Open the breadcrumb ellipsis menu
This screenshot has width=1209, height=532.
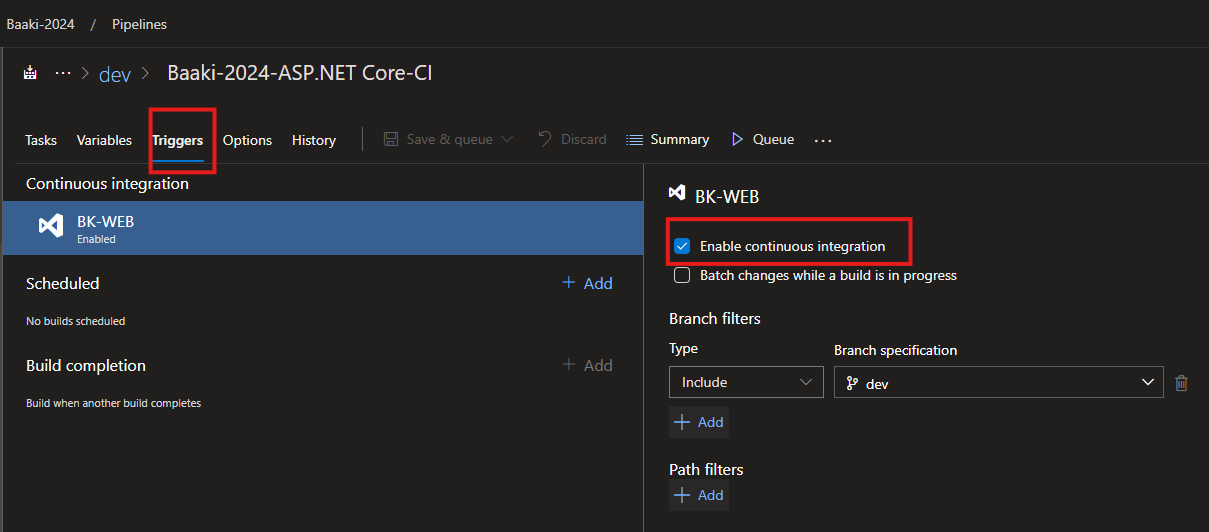click(x=63, y=73)
